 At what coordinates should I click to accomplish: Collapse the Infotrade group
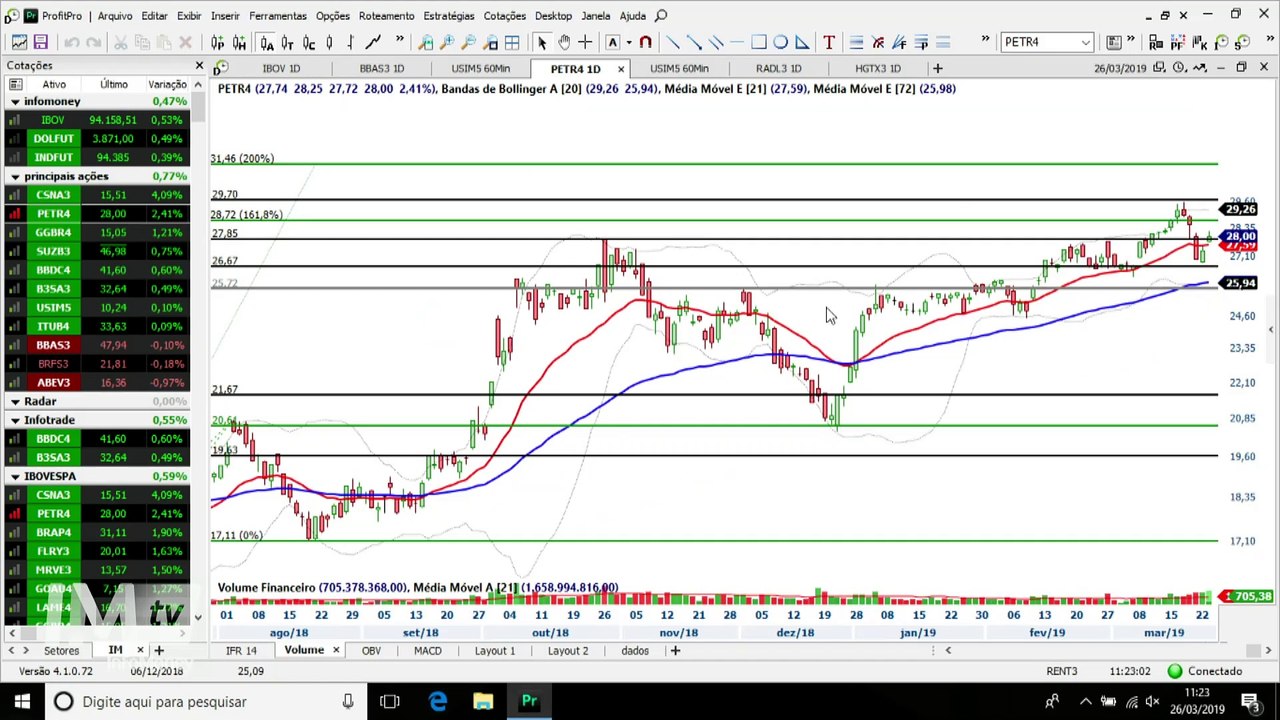coord(15,420)
